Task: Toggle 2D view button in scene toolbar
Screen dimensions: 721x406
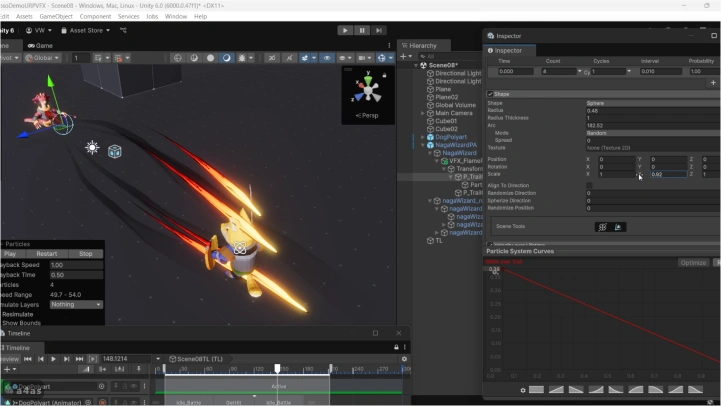Action: [x=272, y=58]
